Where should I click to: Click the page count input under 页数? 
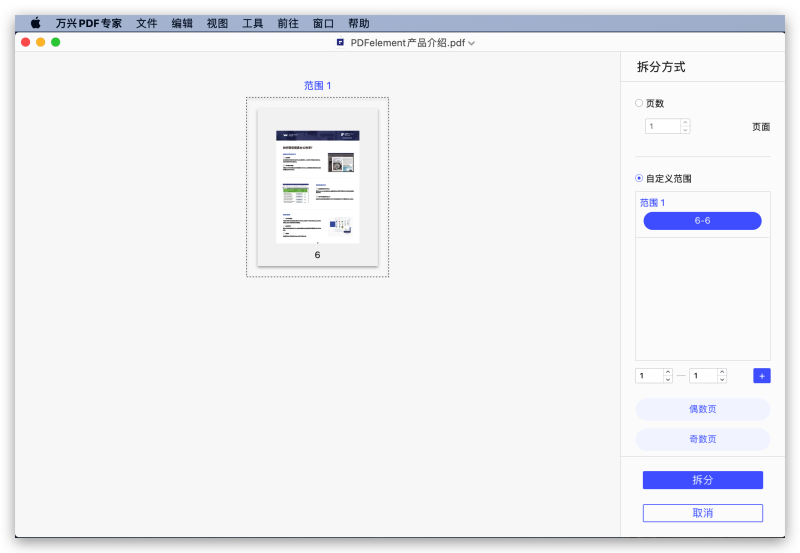pos(663,126)
